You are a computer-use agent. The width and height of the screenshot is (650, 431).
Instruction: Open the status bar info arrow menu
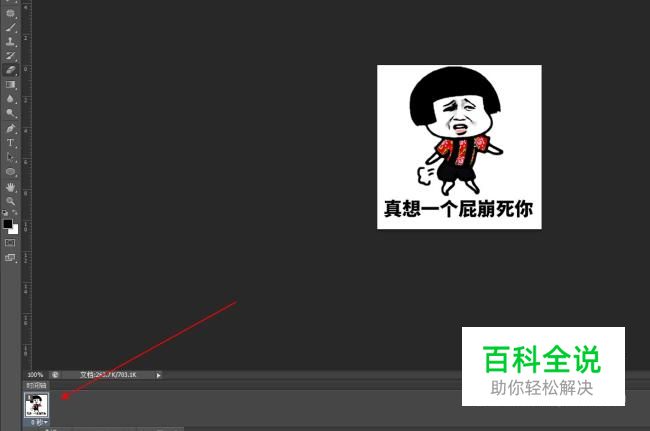point(158,375)
